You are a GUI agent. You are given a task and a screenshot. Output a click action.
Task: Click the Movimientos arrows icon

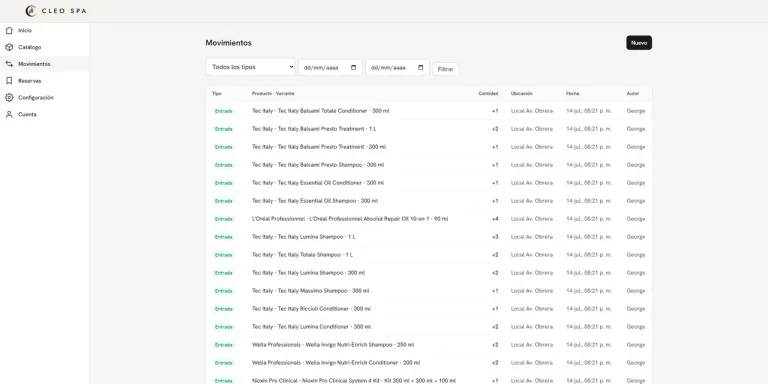coord(9,64)
